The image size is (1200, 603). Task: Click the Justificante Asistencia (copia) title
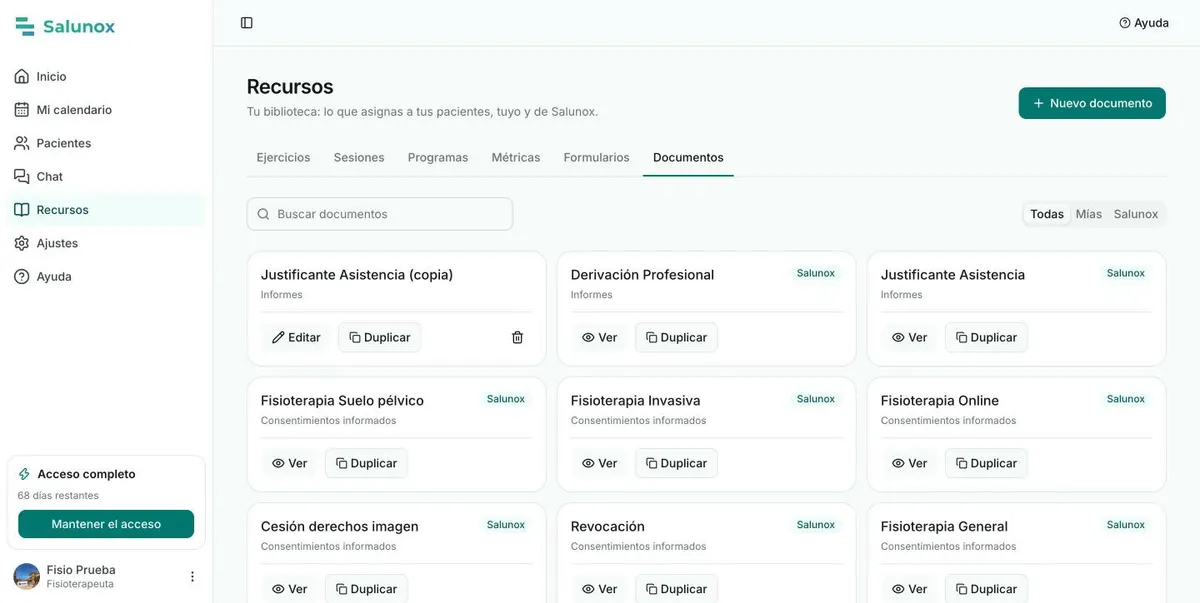(357, 275)
